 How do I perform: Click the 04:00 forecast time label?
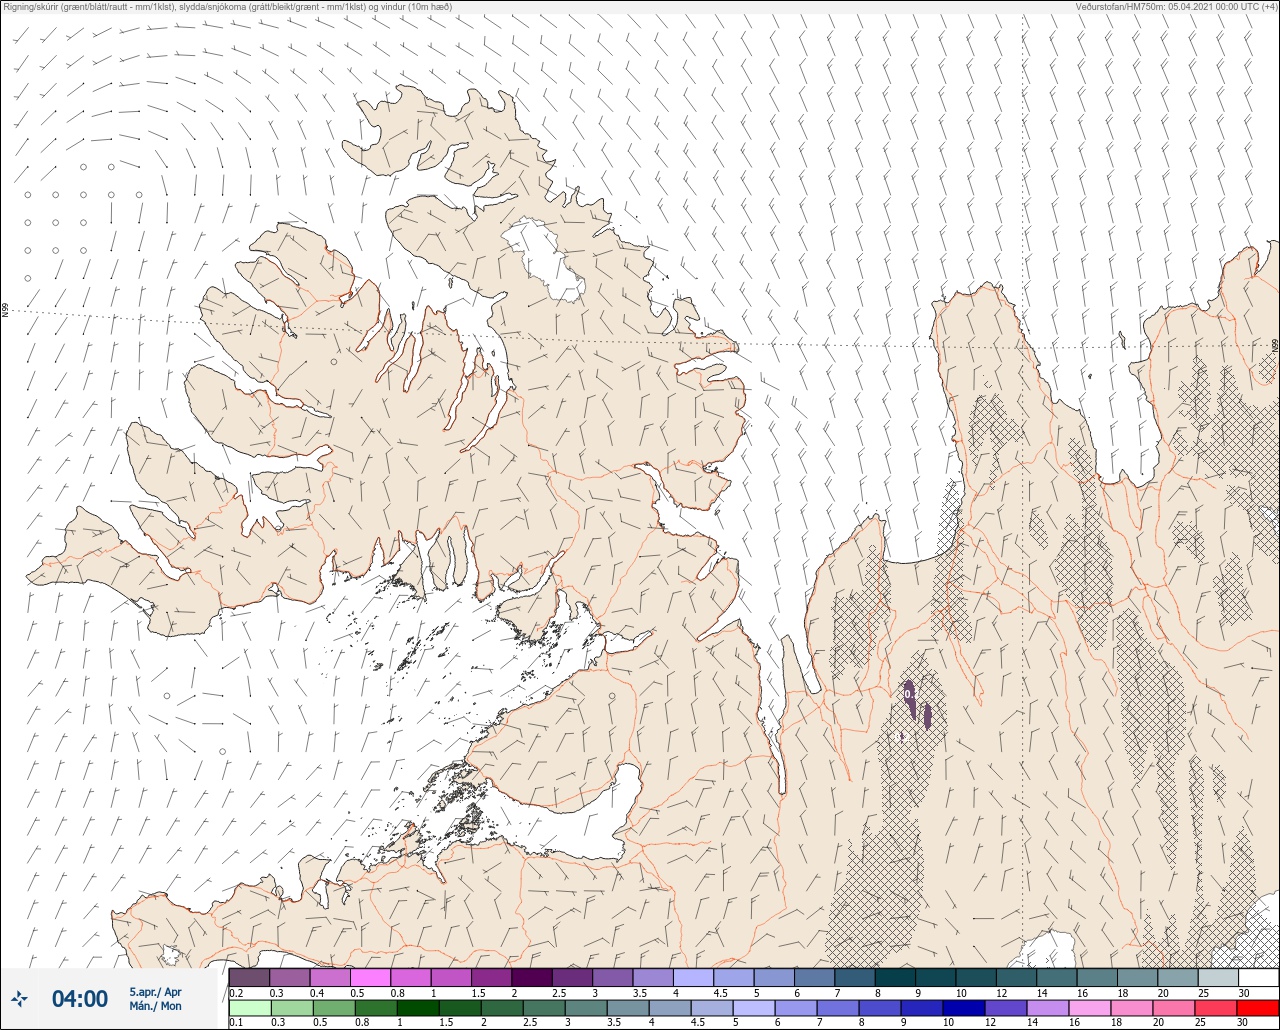coord(79,998)
